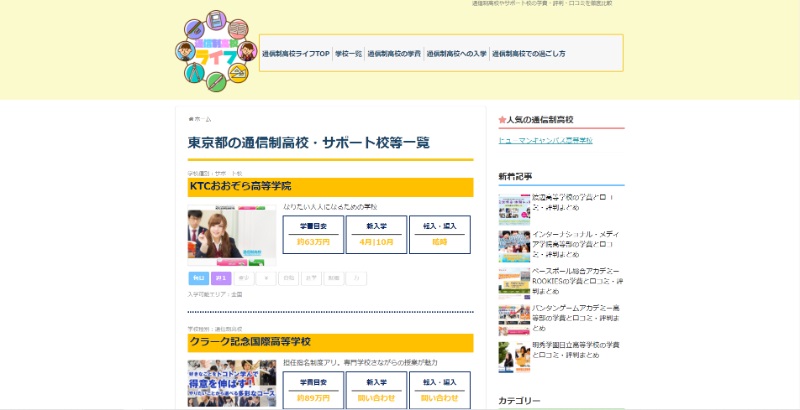Click the home icon in the breadcrumb
The image size is (800, 410).
tap(191, 119)
